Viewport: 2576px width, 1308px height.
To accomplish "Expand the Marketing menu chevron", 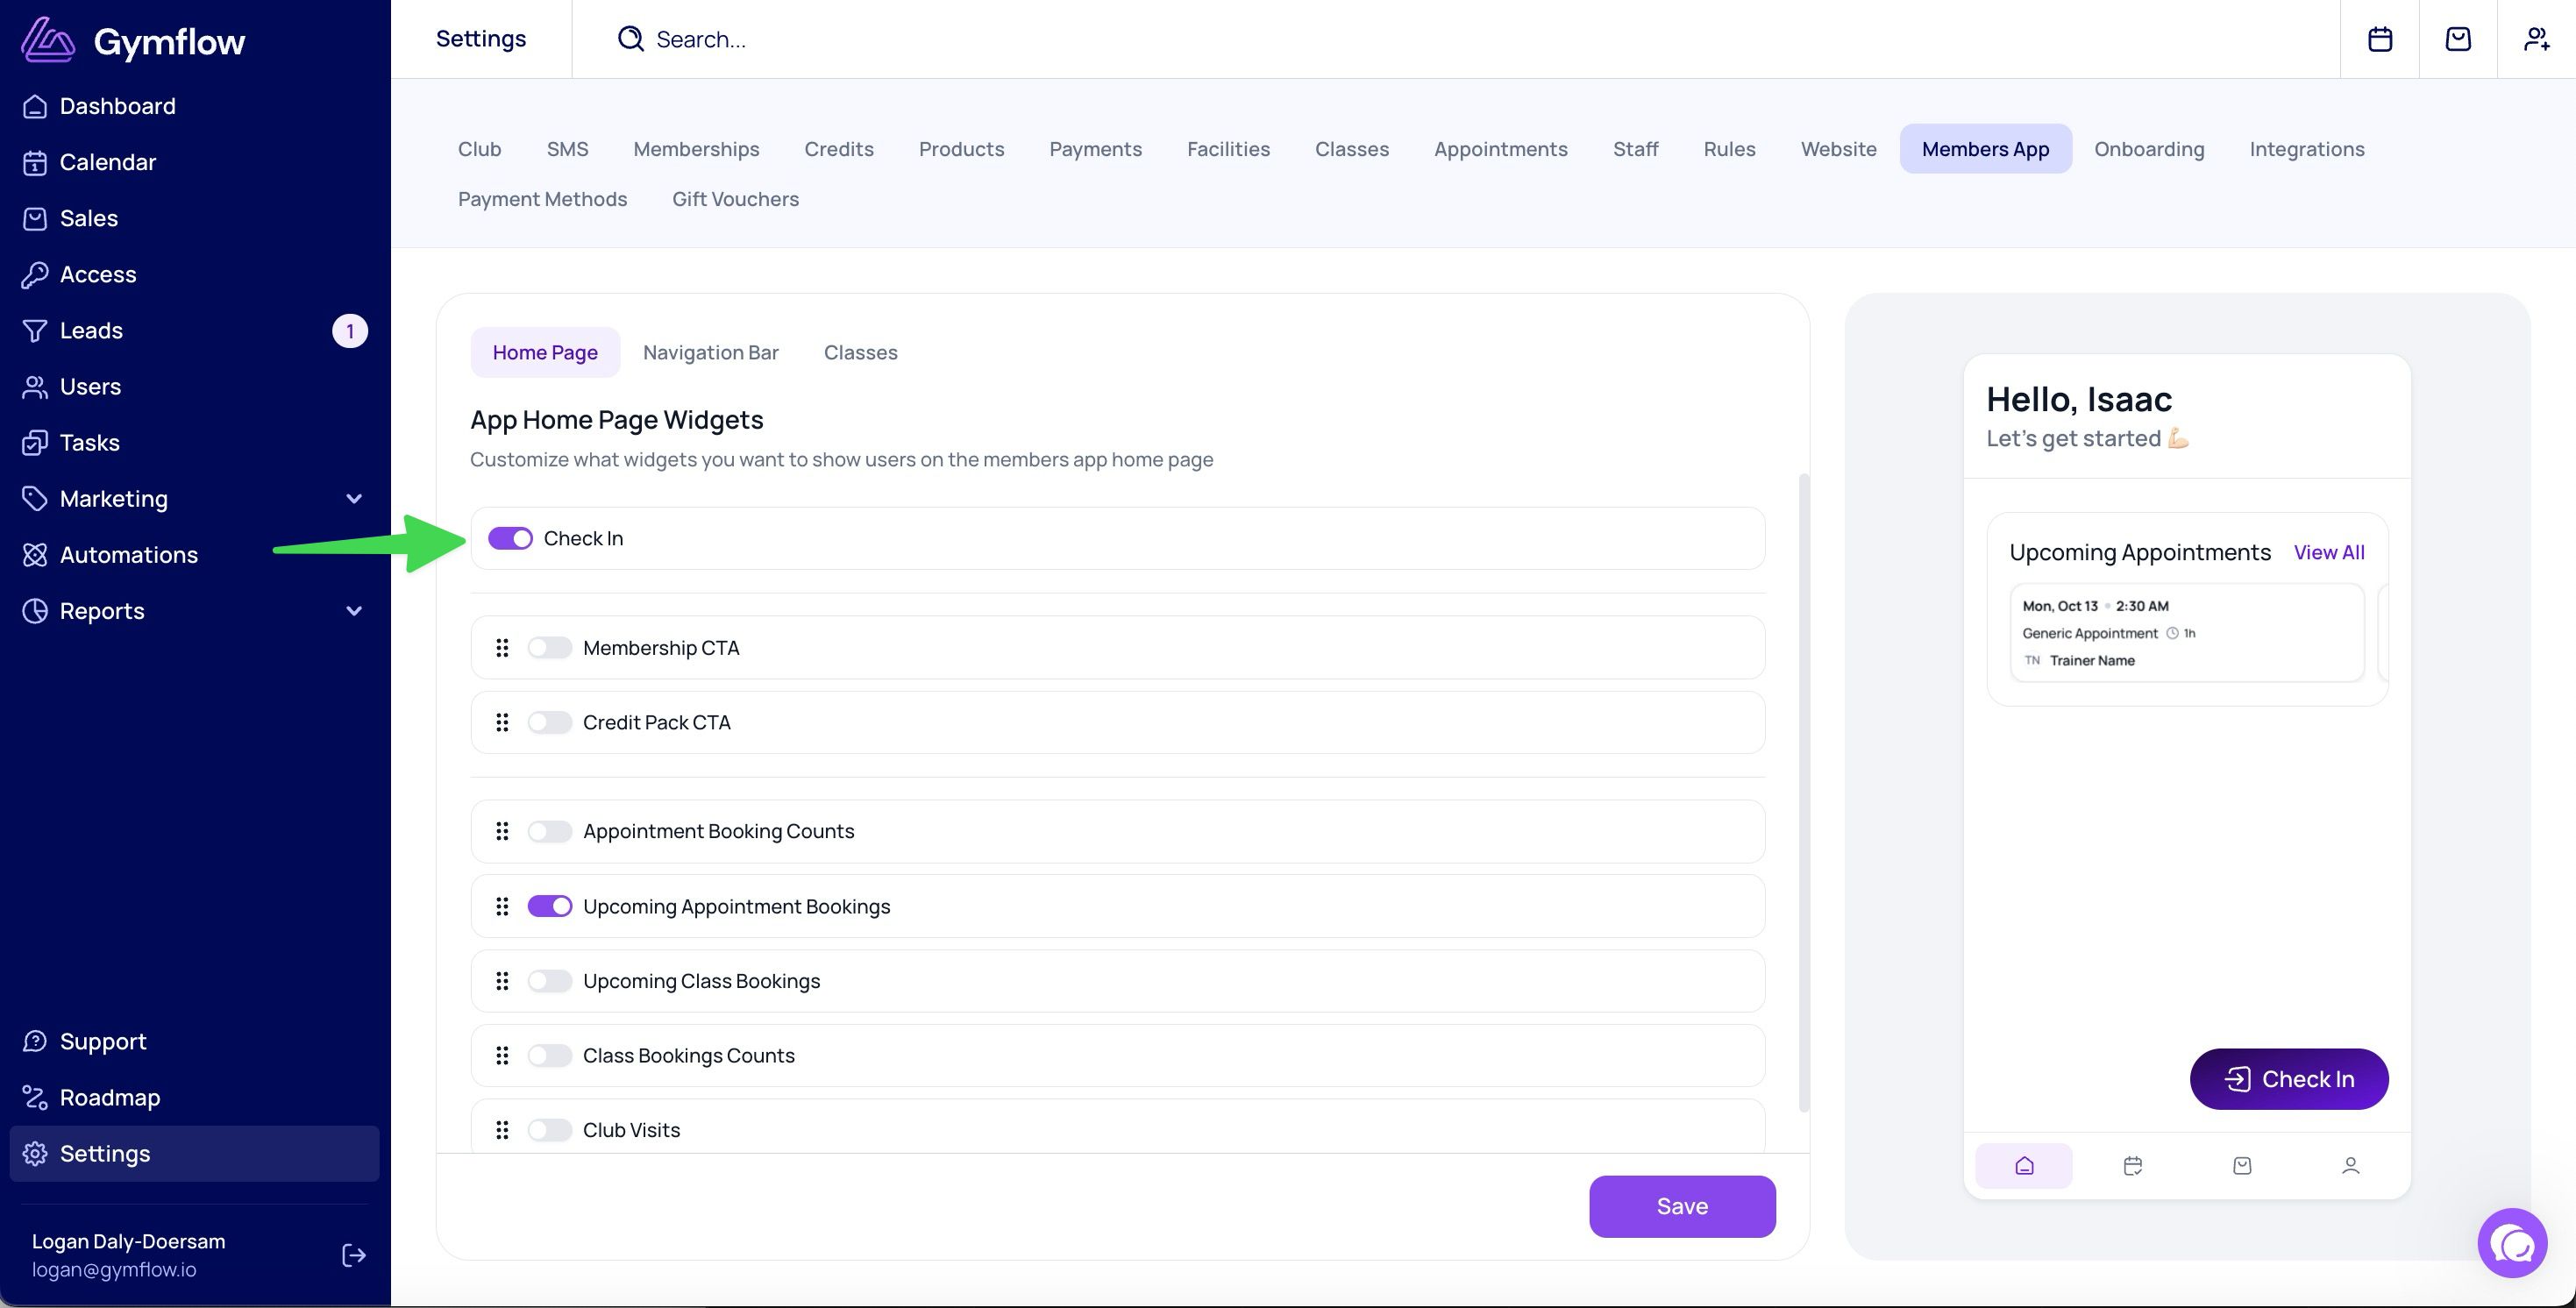I will click(354, 499).
